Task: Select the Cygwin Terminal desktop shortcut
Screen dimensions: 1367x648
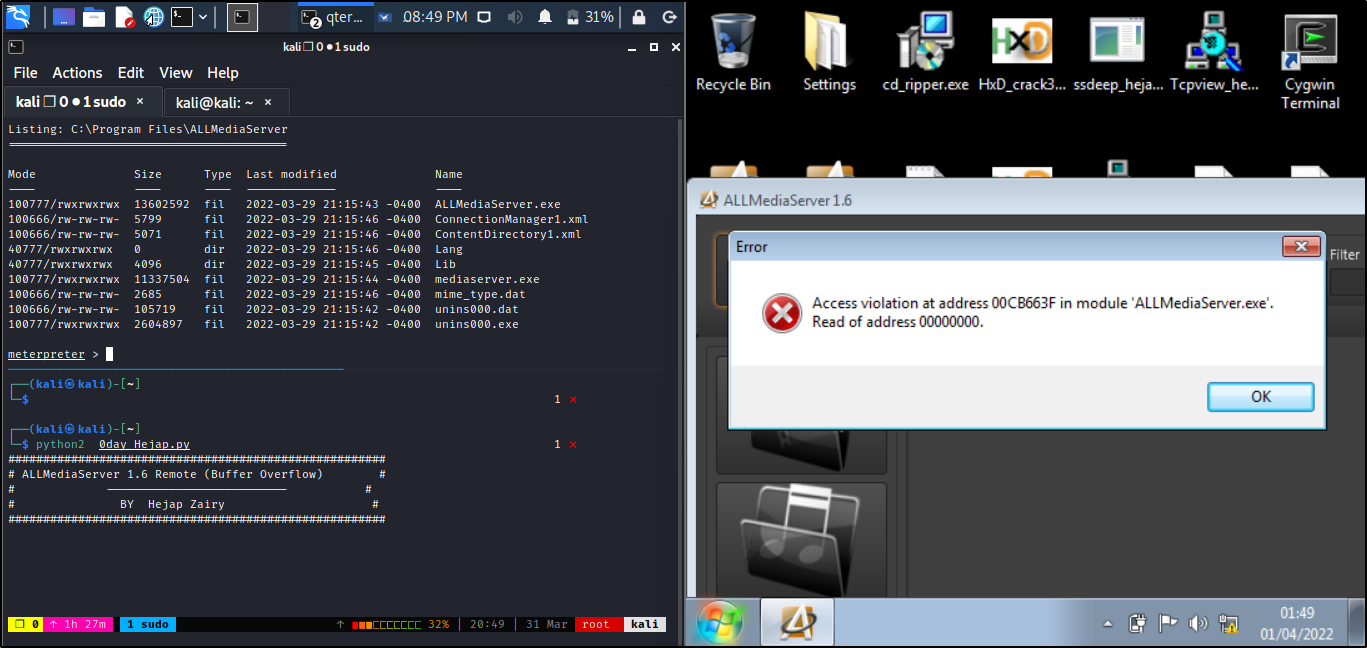Action: click(x=1311, y=60)
